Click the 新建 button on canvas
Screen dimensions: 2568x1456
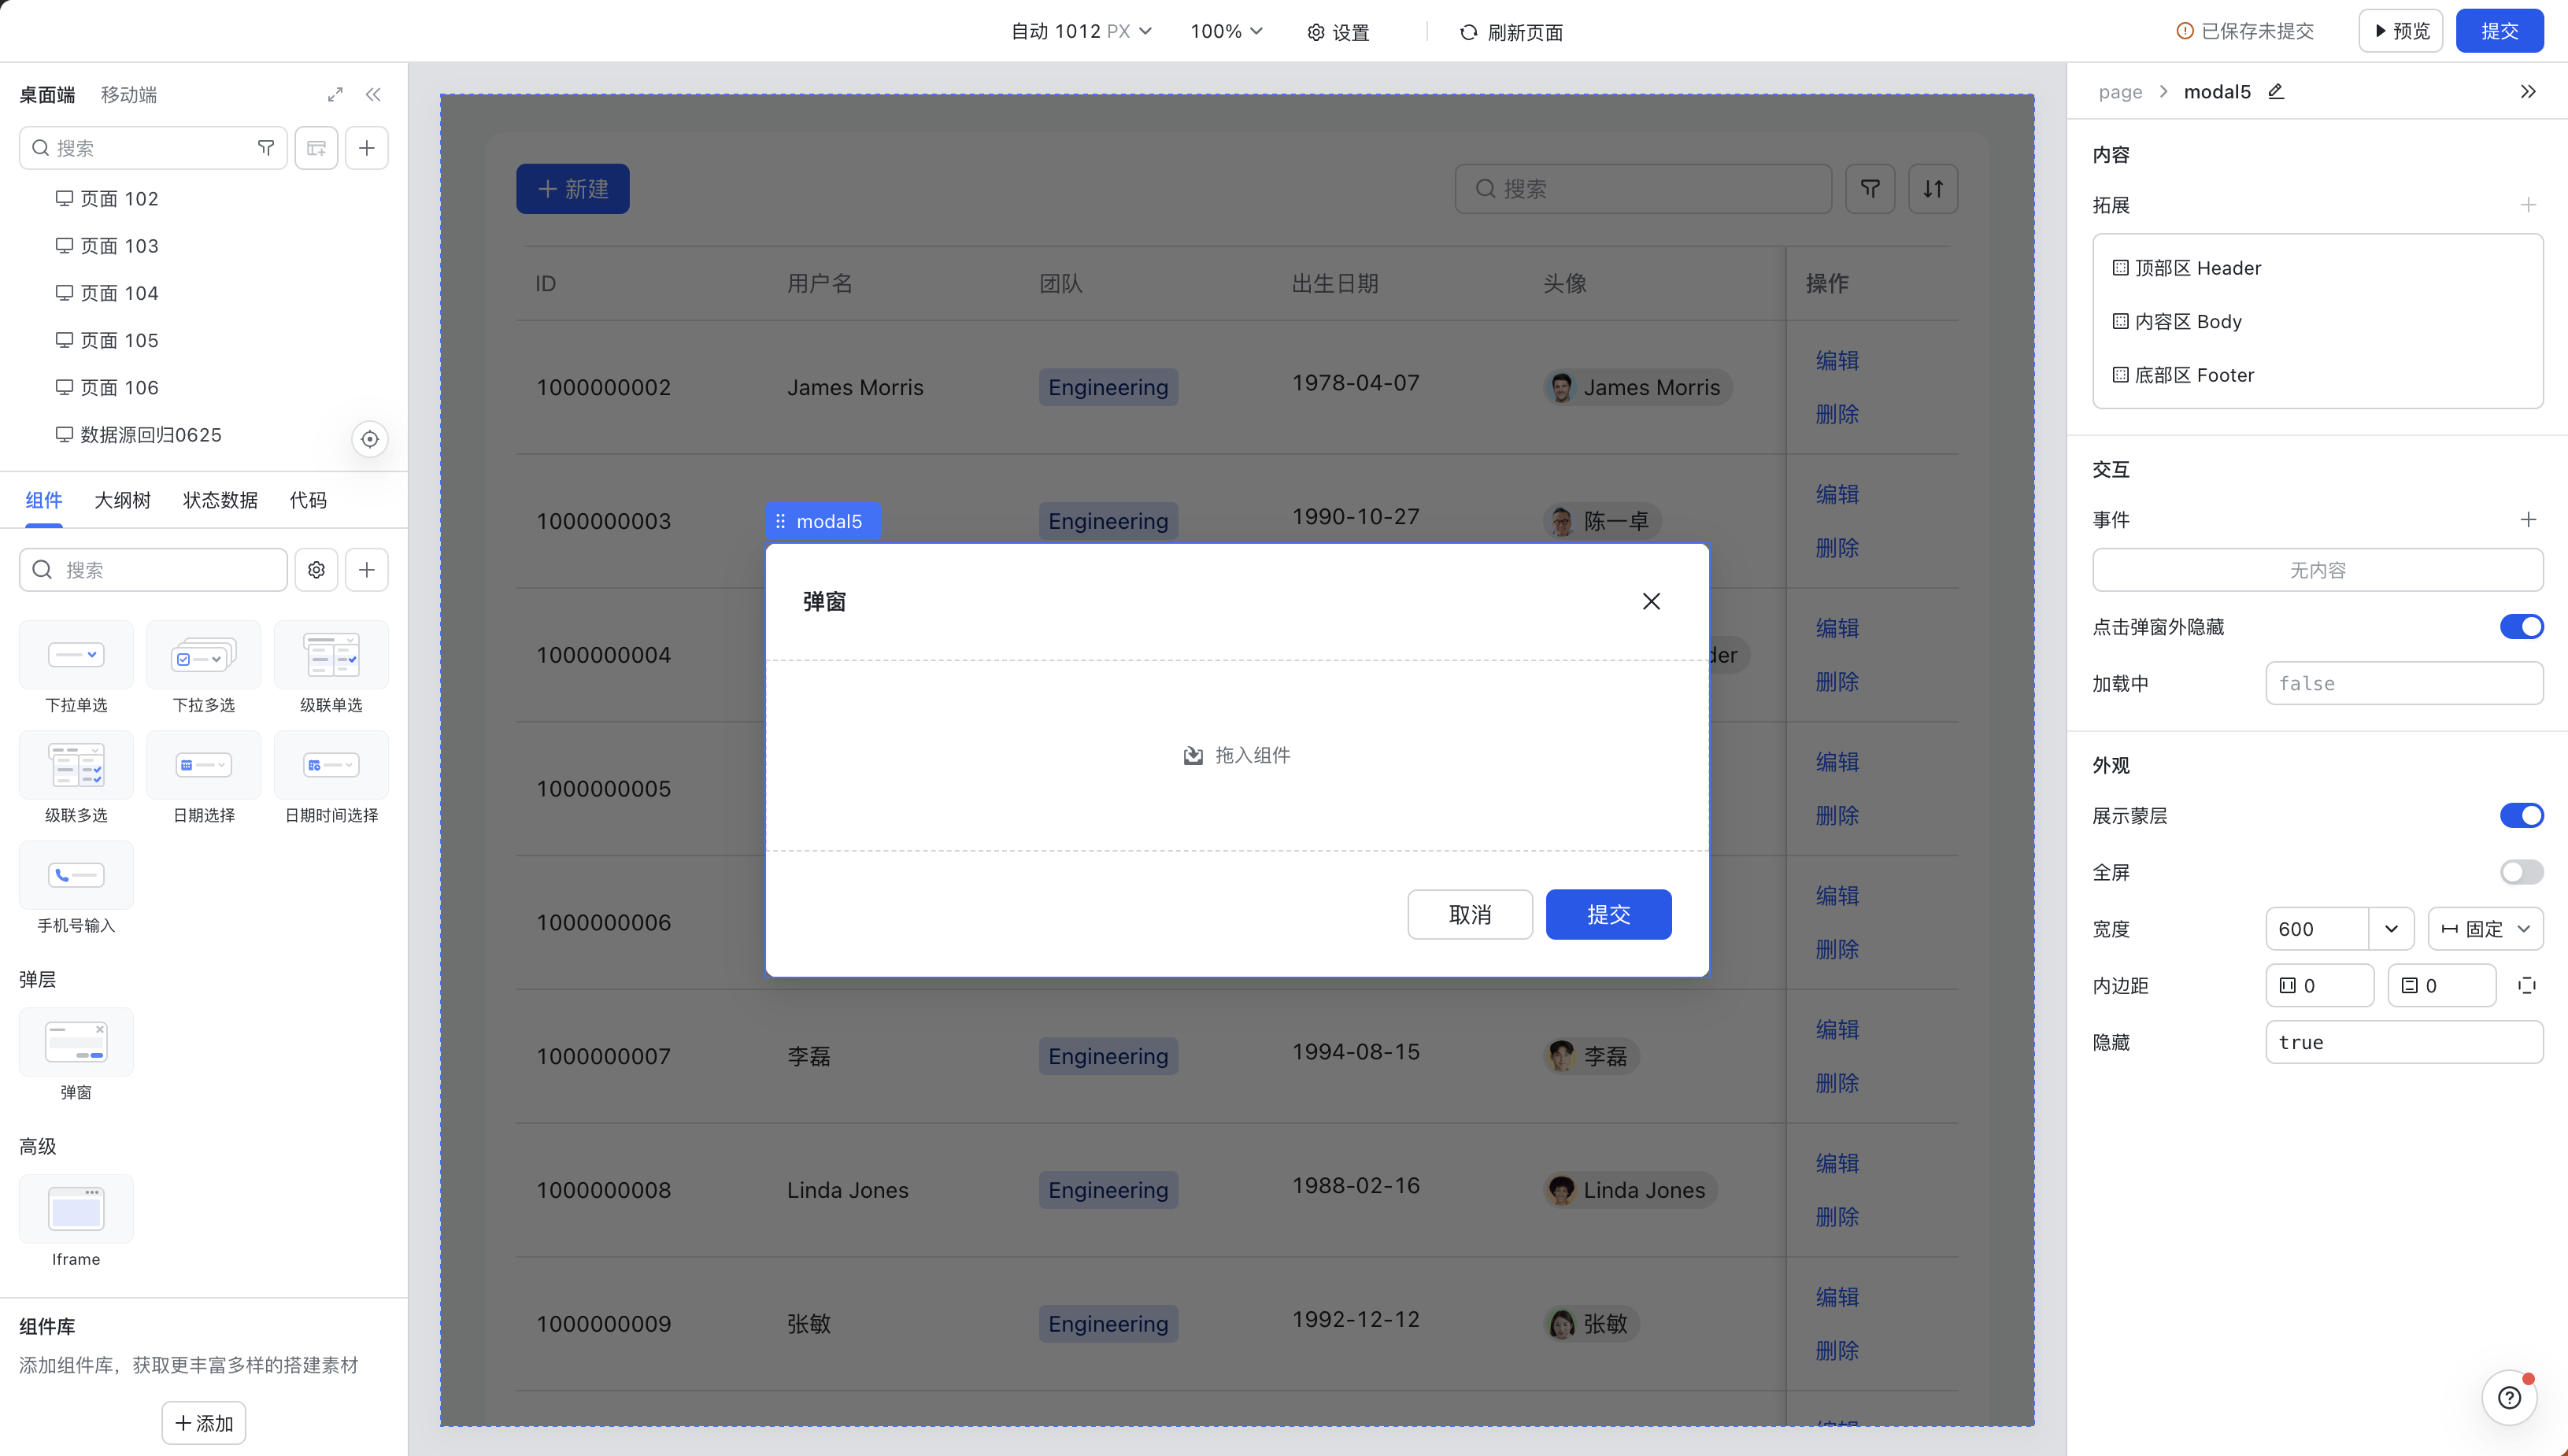pyautogui.click(x=573, y=189)
